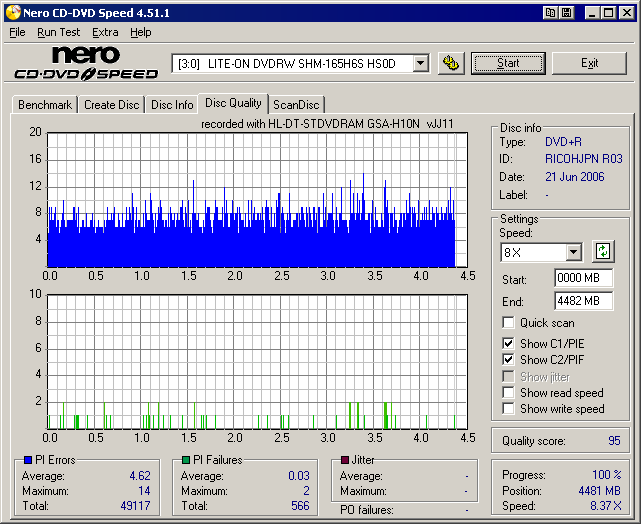This screenshot has height=524, width=641.
Task: Click the blue PI Errors color swatch
Action: click(28, 460)
